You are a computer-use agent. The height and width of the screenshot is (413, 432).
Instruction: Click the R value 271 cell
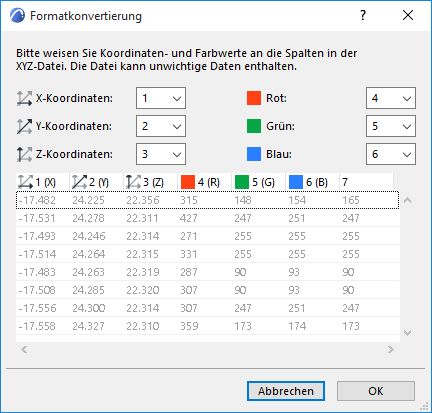pyautogui.click(x=189, y=236)
